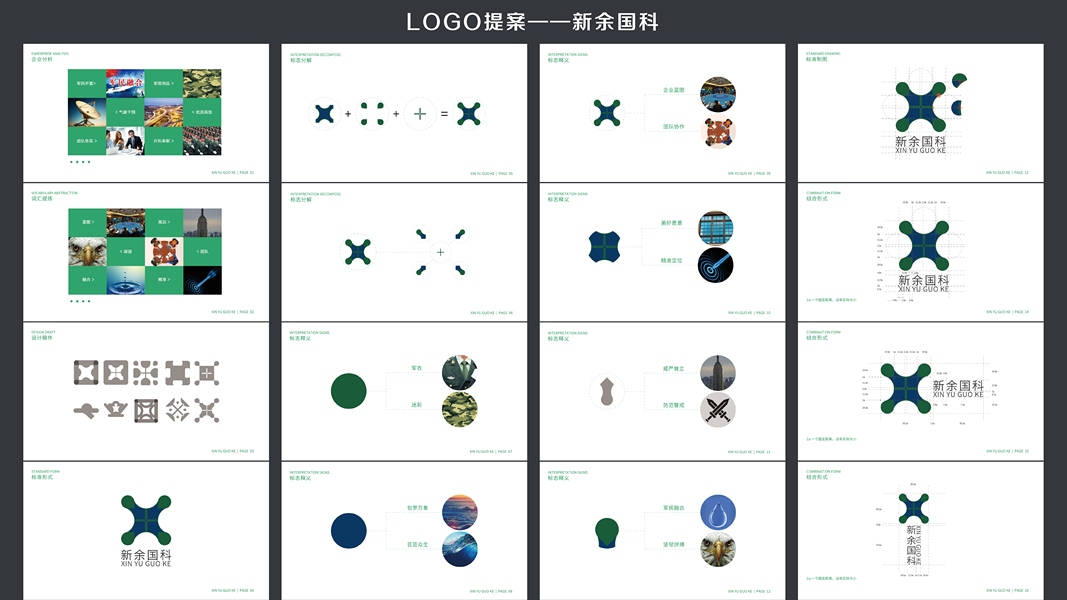This screenshot has width=1067, height=600.
Task: Click the green head-shaped icon in dashed circle
Action: click(606, 532)
